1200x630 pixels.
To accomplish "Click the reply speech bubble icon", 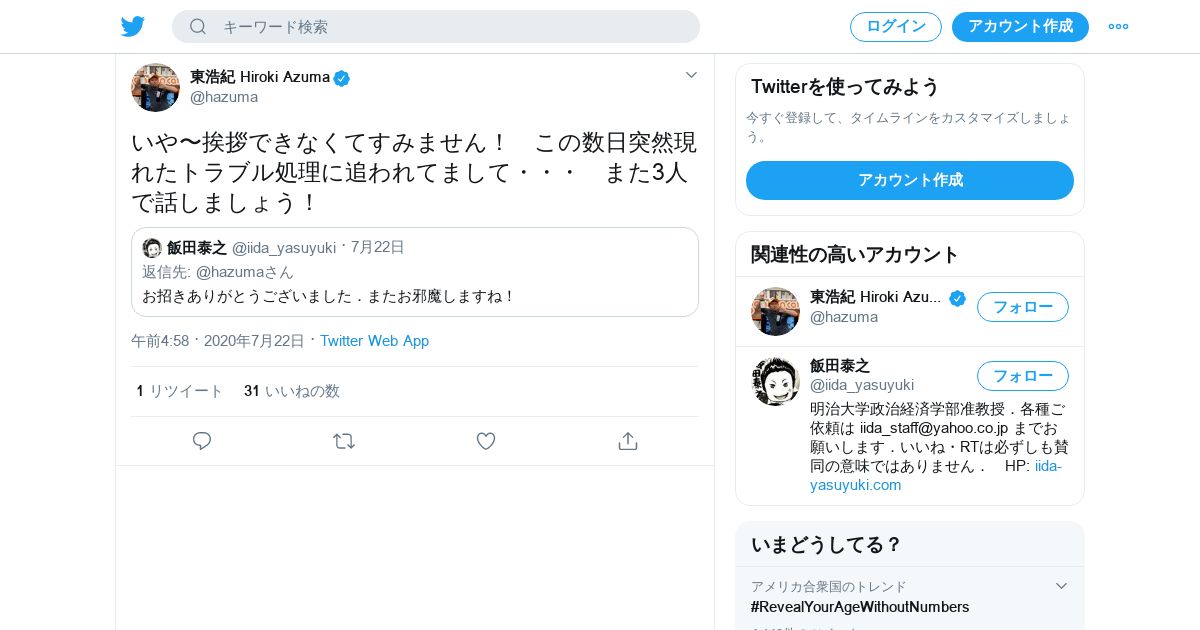I will tap(202, 441).
